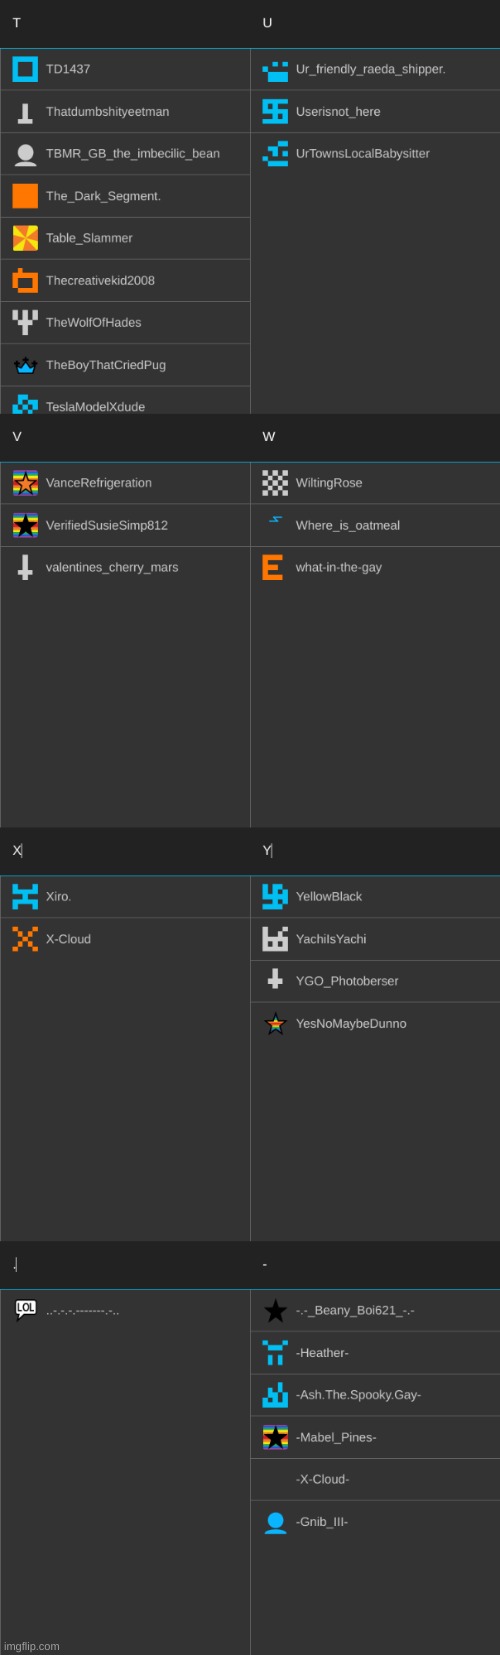Click the orange square avatar of The_Dark_Segment.

tap(25, 196)
